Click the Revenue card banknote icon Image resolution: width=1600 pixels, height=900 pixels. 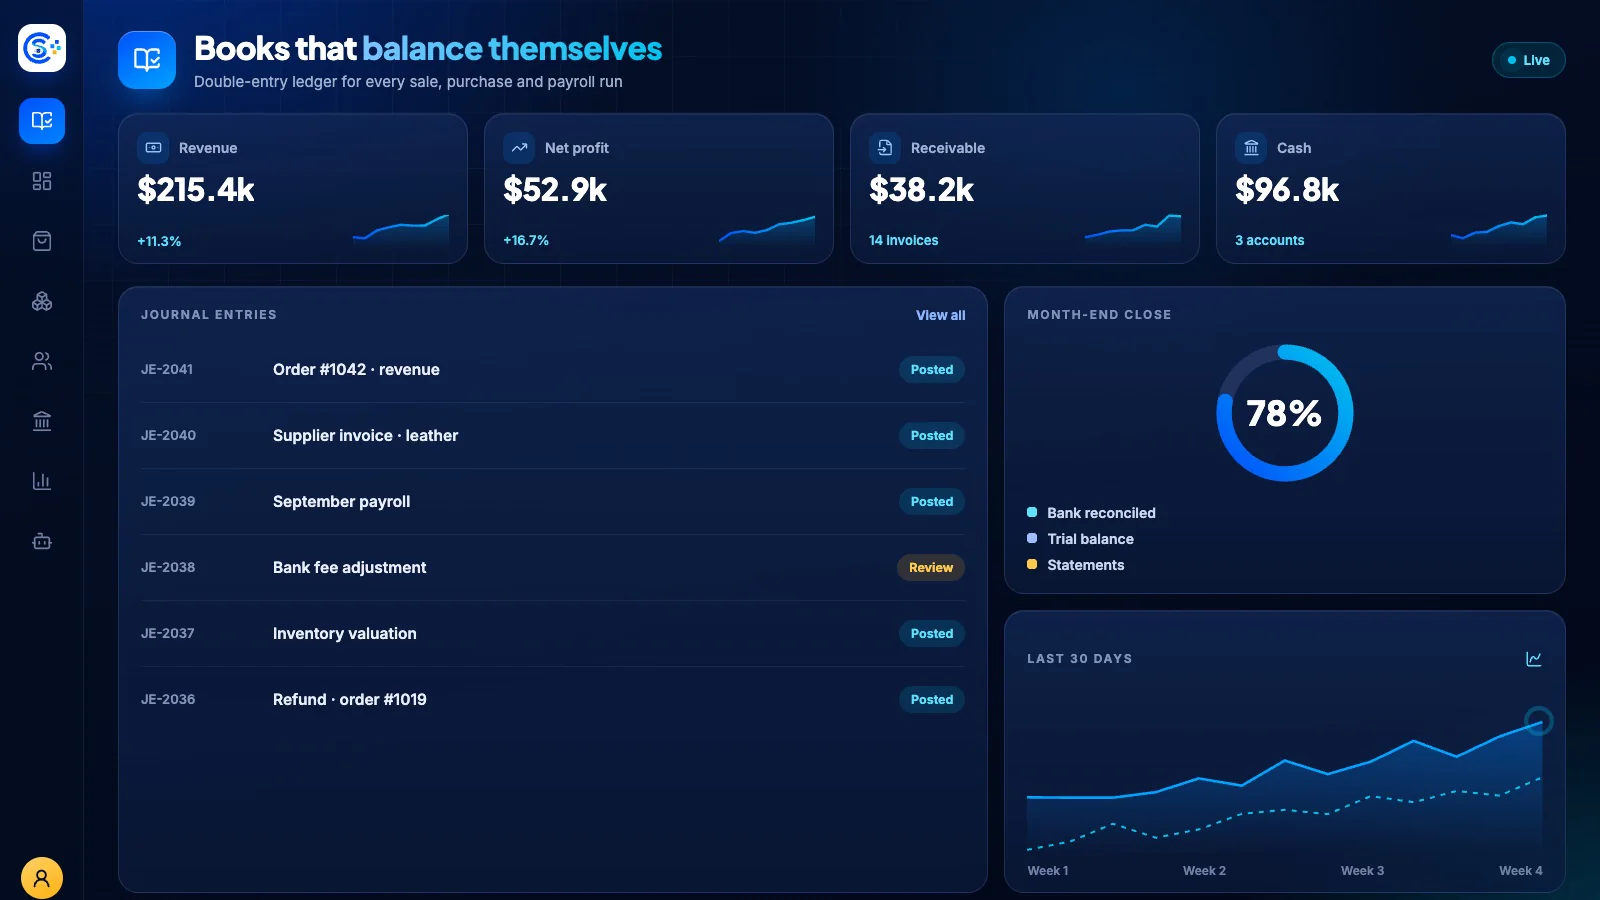point(153,147)
